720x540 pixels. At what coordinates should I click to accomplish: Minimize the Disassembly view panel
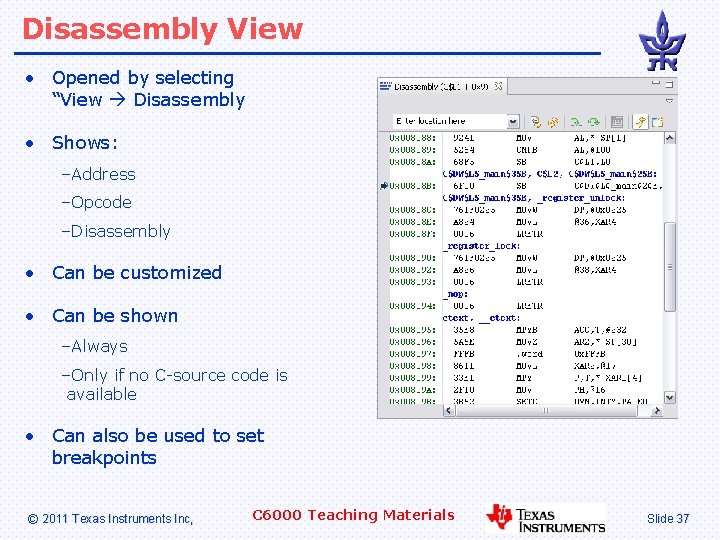tap(656, 84)
